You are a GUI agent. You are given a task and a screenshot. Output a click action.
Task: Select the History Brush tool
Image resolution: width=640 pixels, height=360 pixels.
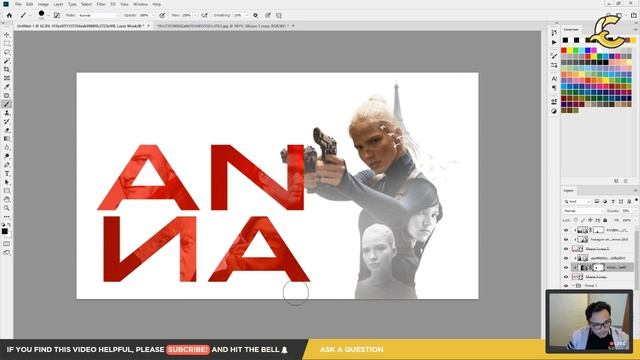pyautogui.click(x=7, y=122)
